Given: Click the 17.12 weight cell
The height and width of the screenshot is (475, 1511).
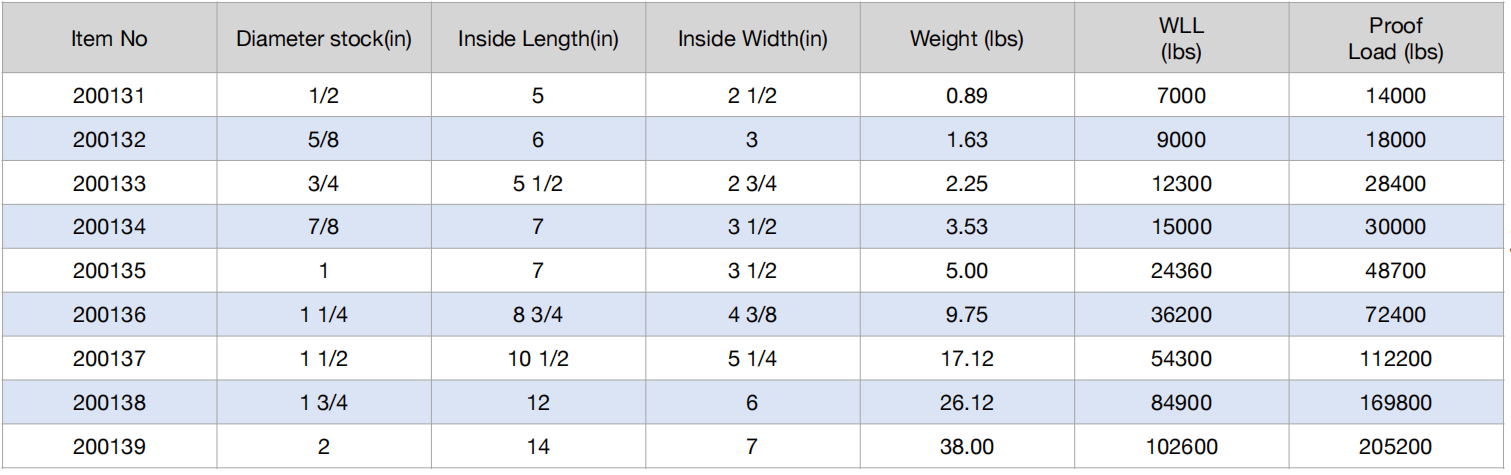Looking at the screenshot, I should (x=967, y=358).
